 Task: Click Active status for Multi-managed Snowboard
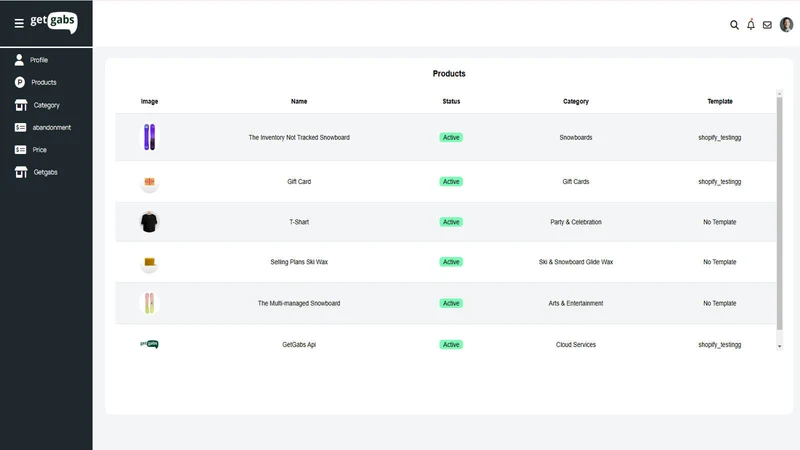(x=451, y=303)
